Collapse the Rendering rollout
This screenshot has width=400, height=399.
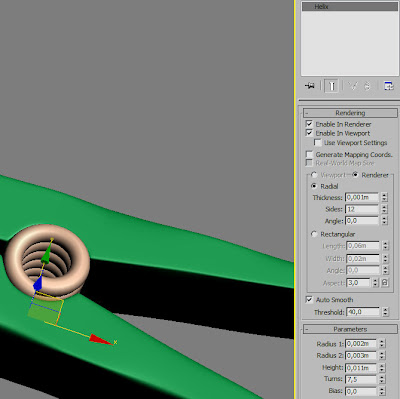point(350,113)
